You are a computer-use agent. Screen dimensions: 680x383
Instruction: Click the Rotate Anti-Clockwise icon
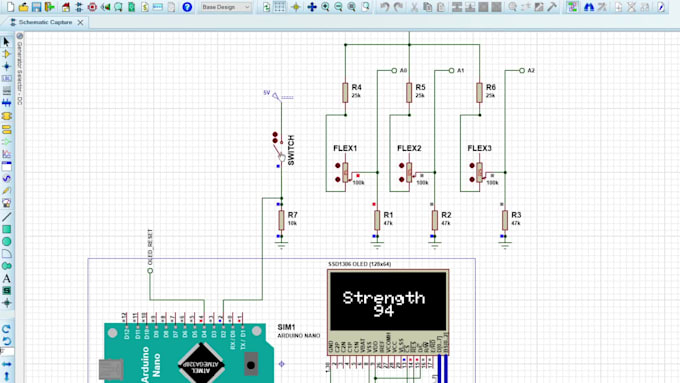[7, 341]
